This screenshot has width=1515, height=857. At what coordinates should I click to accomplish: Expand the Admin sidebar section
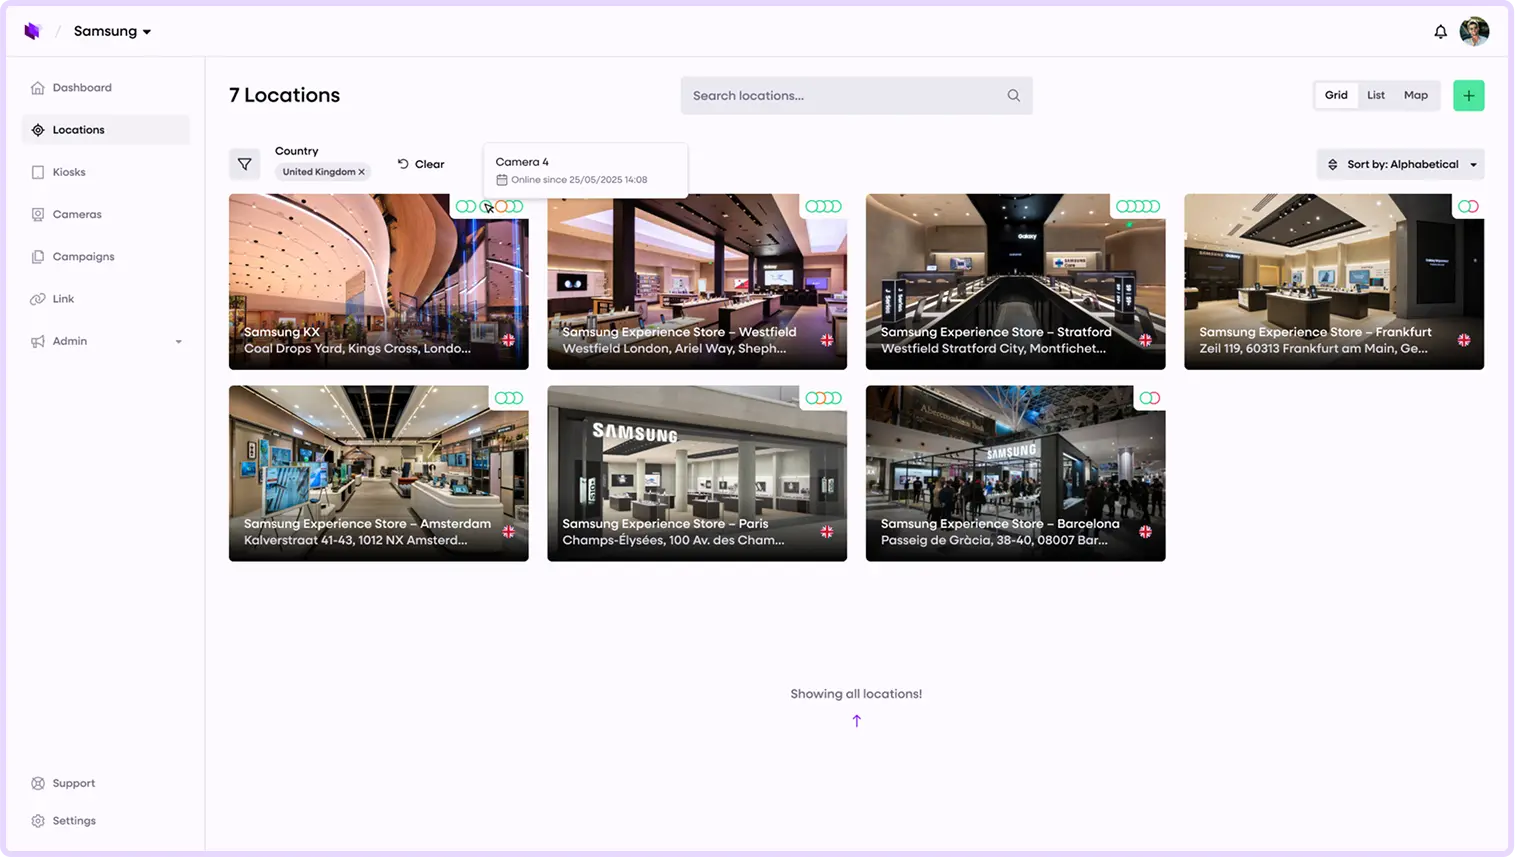(105, 341)
